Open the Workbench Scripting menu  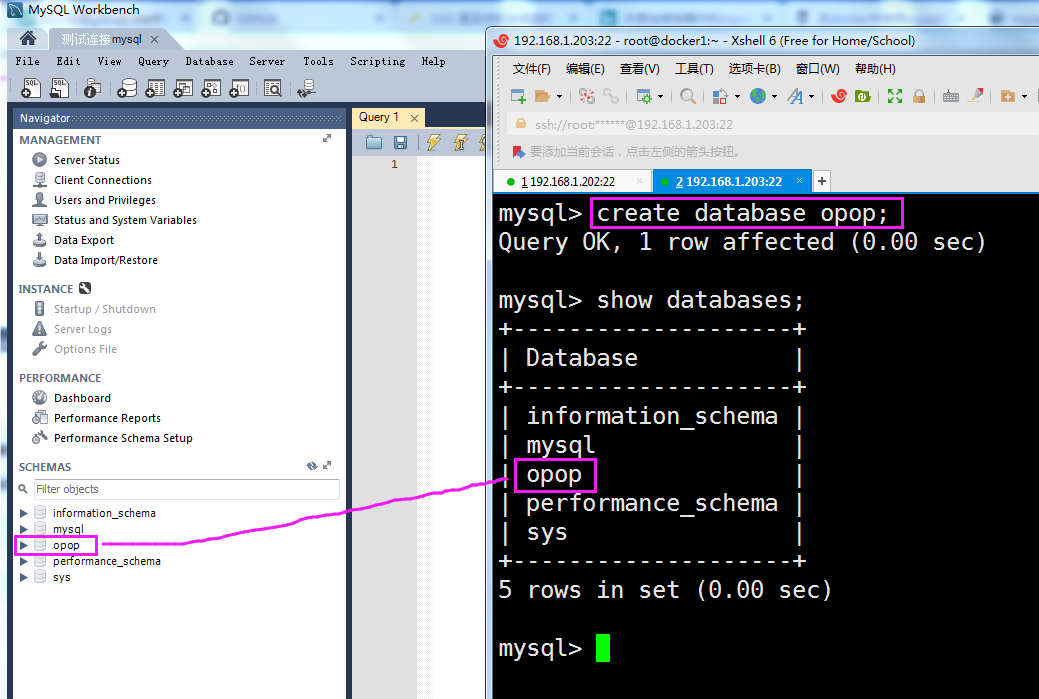click(378, 61)
